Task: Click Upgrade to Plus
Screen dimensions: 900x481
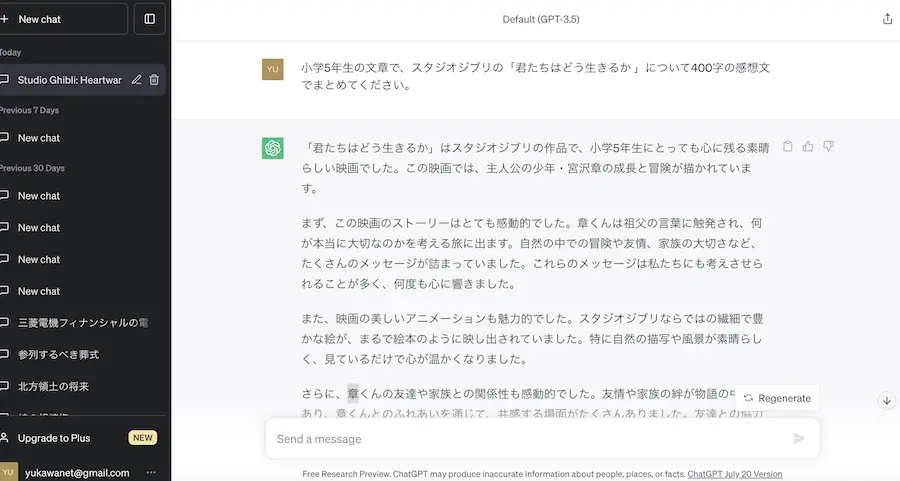Action: (x=54, y=438)
